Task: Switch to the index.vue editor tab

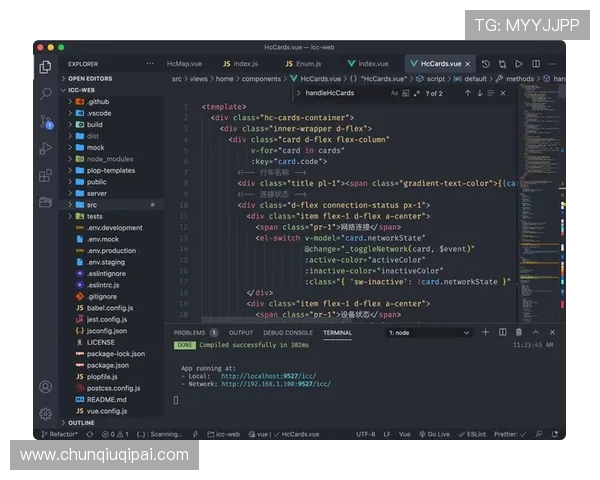Action: [372, 63]
